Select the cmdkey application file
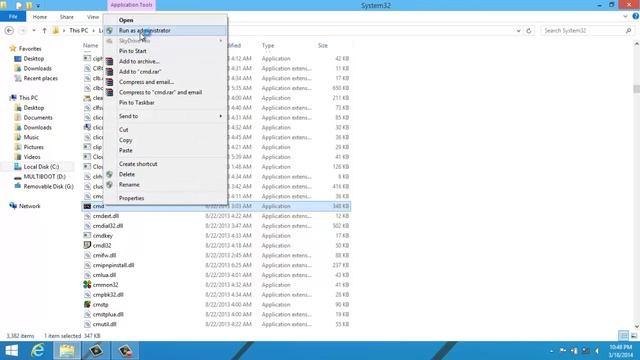 [x=102, y=236]
